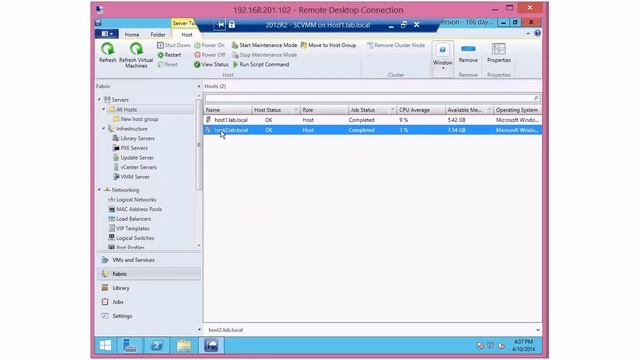Click Remove Cluster Node
This screenshot has width=640, height=360.
pos(396,45)
